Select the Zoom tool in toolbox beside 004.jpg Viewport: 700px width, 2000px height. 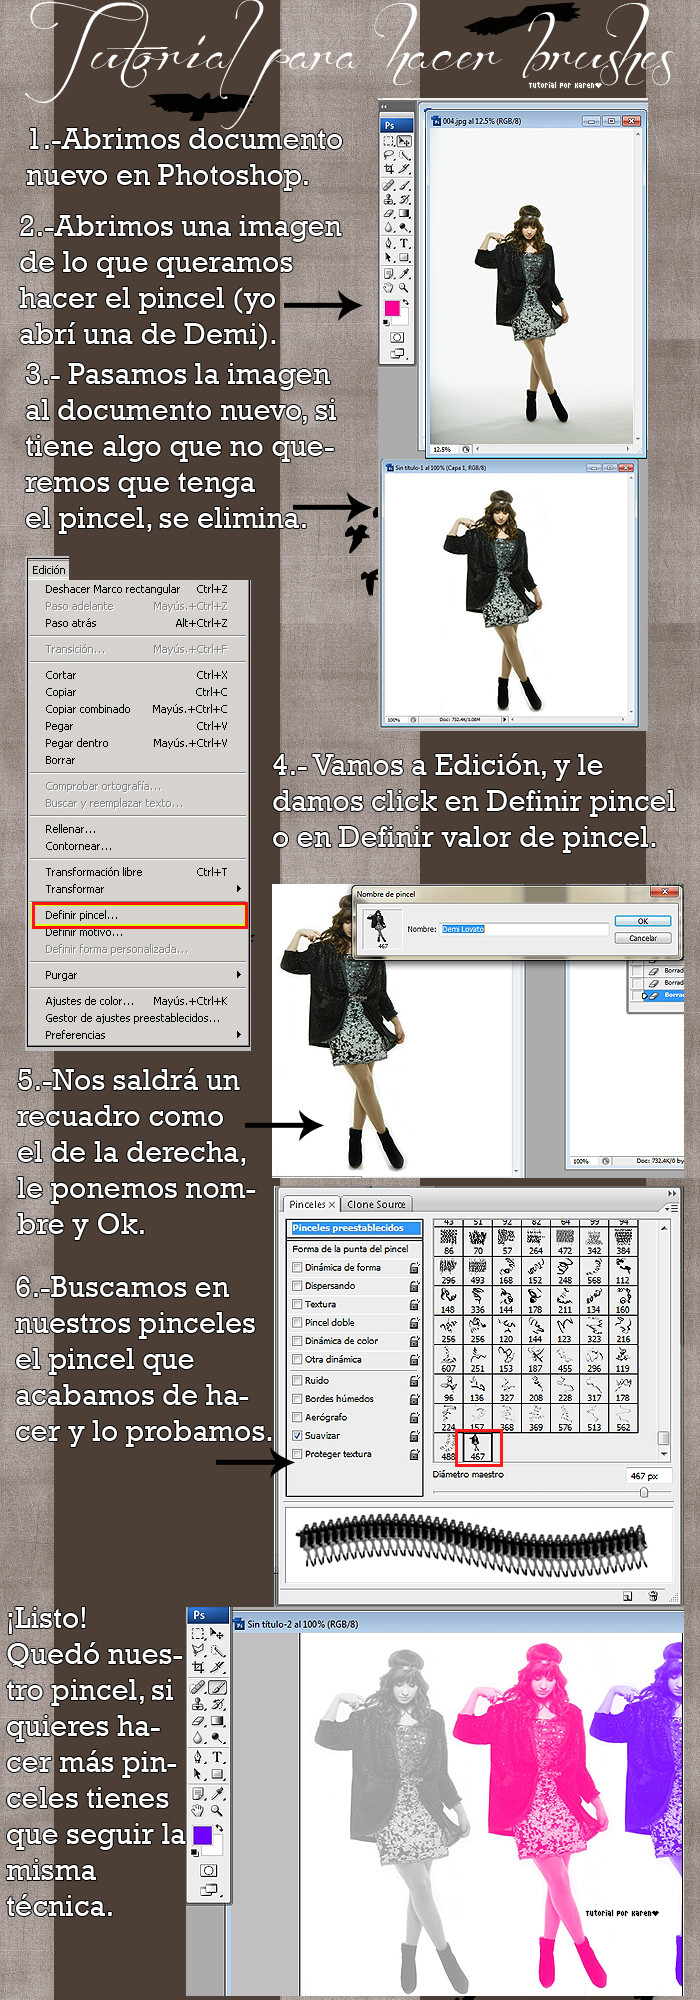[403, 288]
